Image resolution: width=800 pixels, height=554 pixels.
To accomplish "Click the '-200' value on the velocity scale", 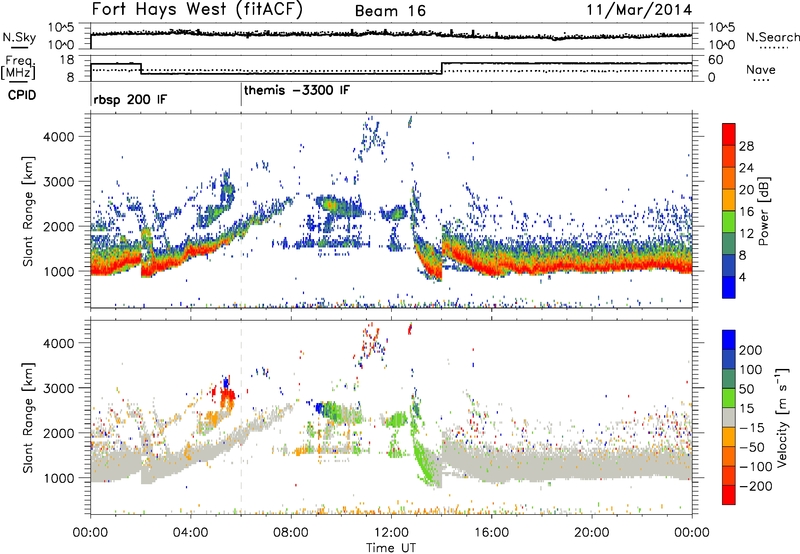I will (x=755, y=486).
